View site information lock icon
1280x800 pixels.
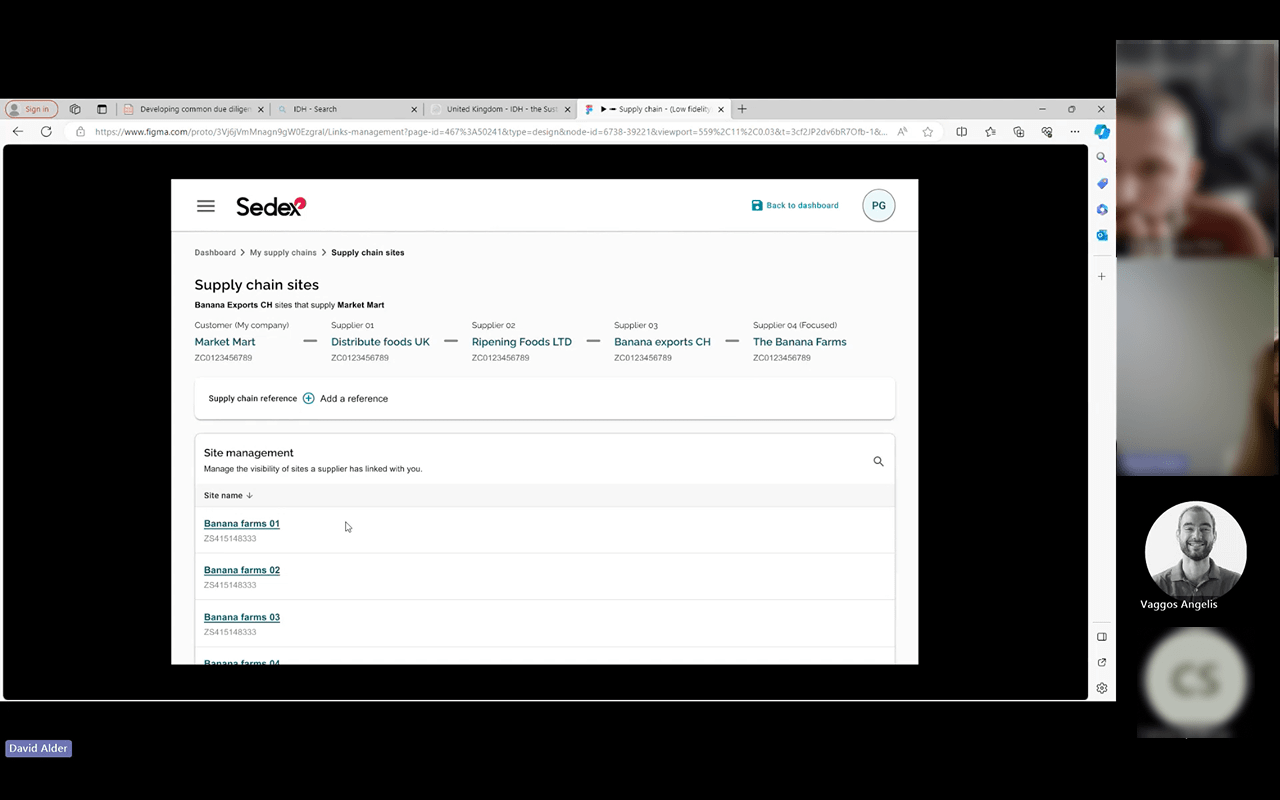[x=81, y=131]
